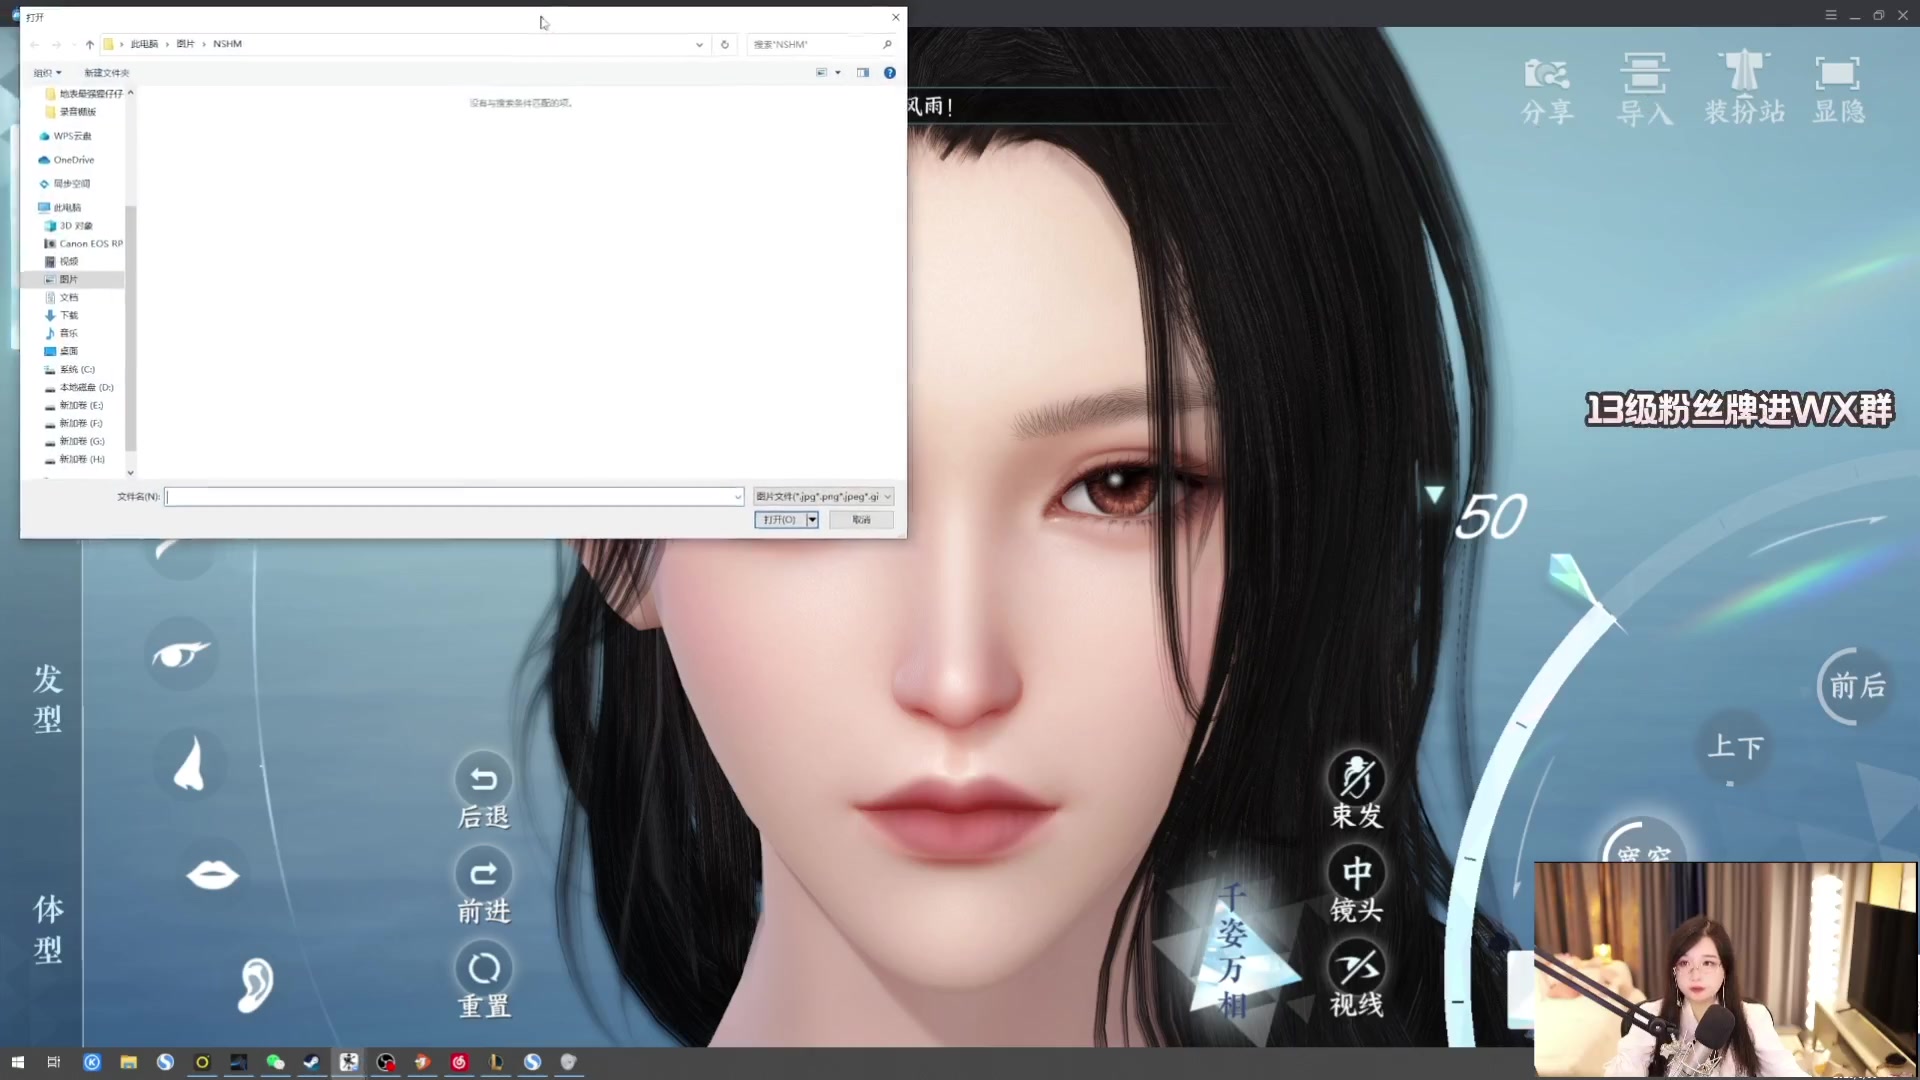This screenshot has height=1080, width=1920.
Task: Click 图片 in the breadcrumb path
Action: pyautogui.click(x=185, y=44)
